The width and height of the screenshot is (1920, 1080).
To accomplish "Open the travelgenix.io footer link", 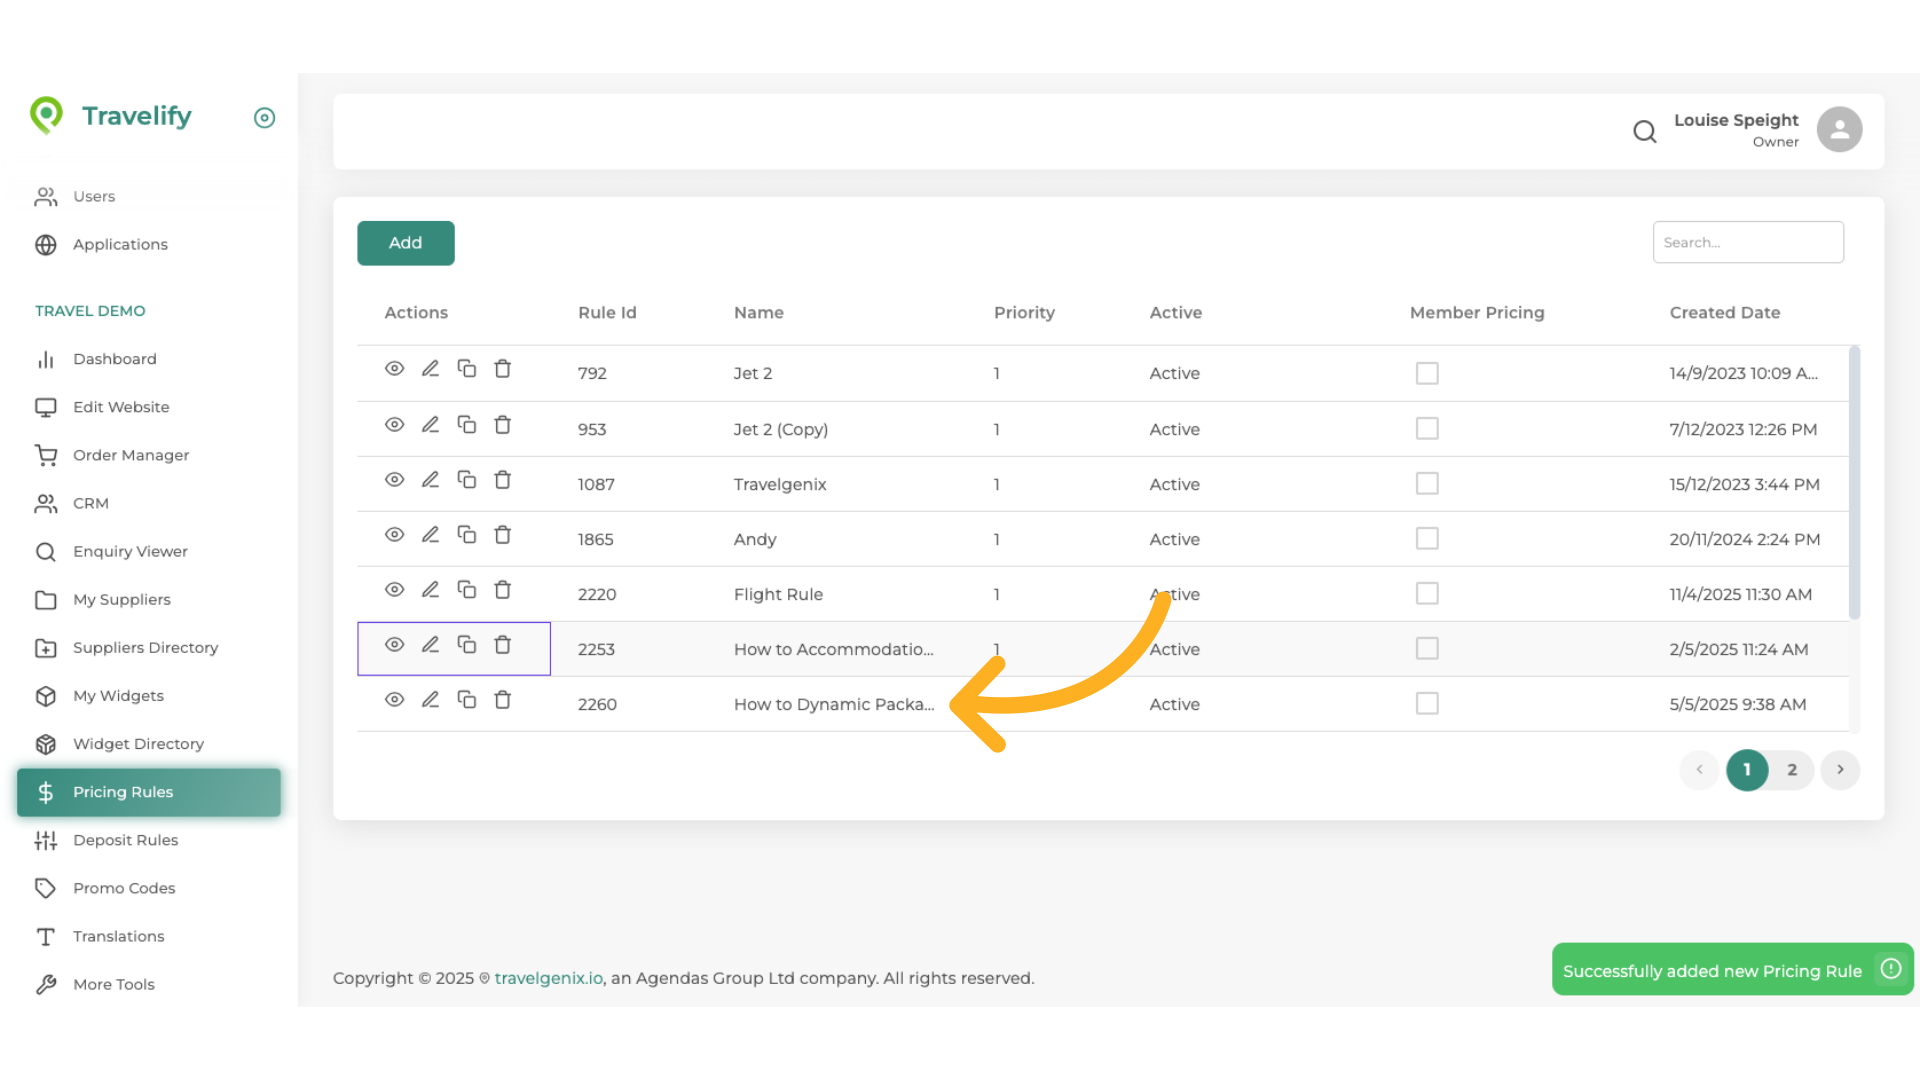I will click(547, 978).
